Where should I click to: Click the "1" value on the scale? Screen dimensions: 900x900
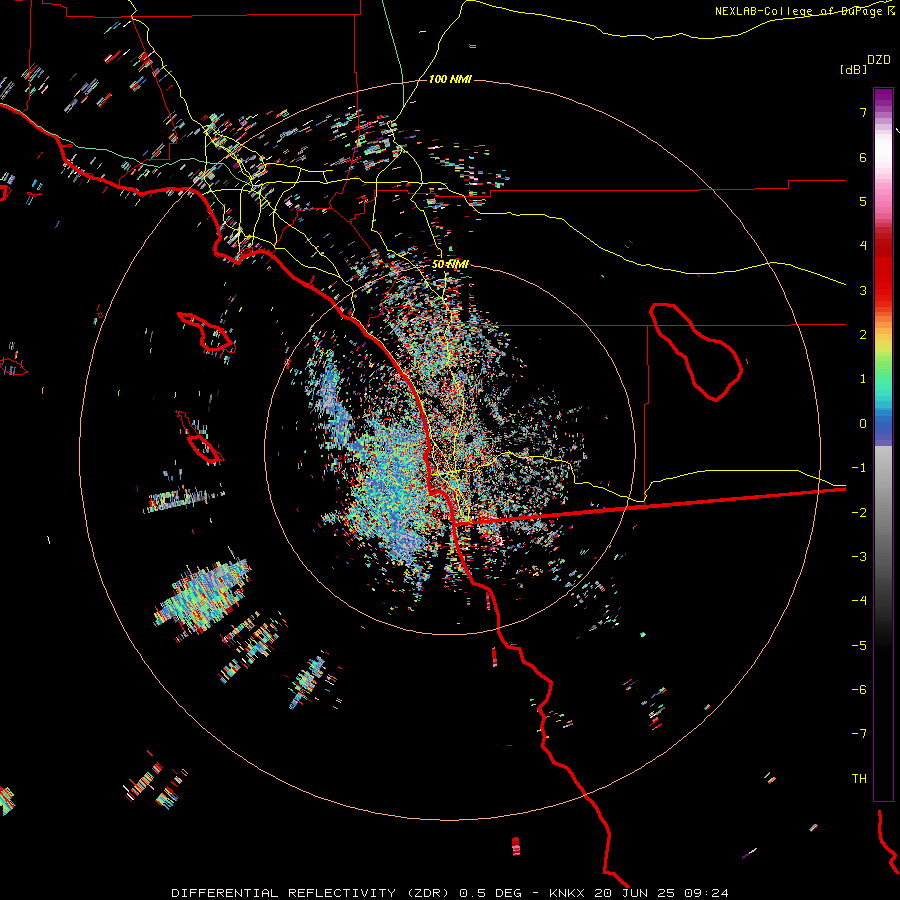point(863,379)
